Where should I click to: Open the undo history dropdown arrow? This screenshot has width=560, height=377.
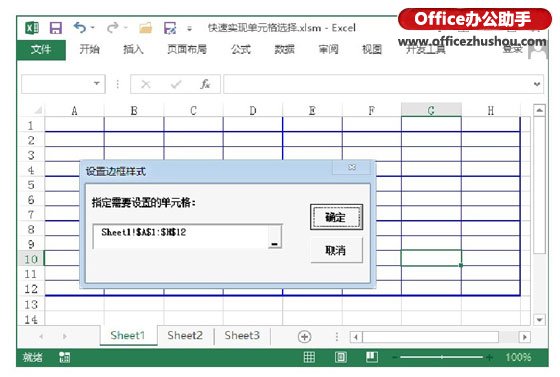pos(92,27)
